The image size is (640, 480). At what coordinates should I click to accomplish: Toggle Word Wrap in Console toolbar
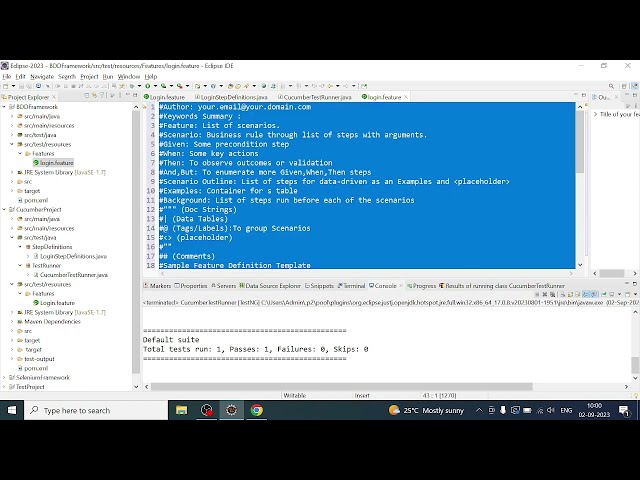point(578,294)
